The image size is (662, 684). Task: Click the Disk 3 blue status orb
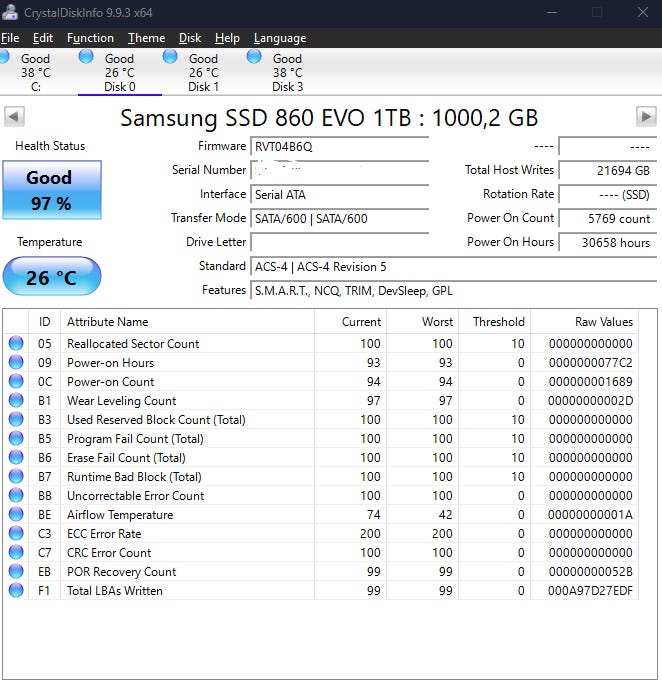tap(254, 57)
